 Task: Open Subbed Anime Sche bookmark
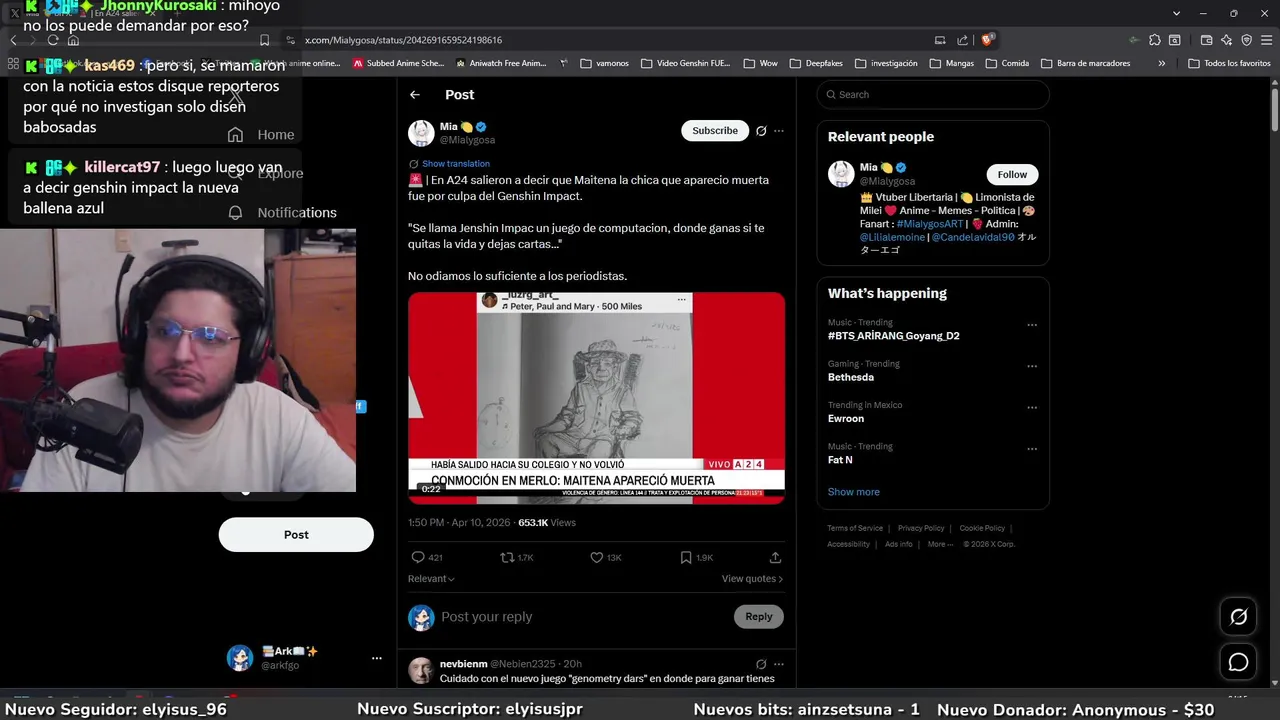398,63
